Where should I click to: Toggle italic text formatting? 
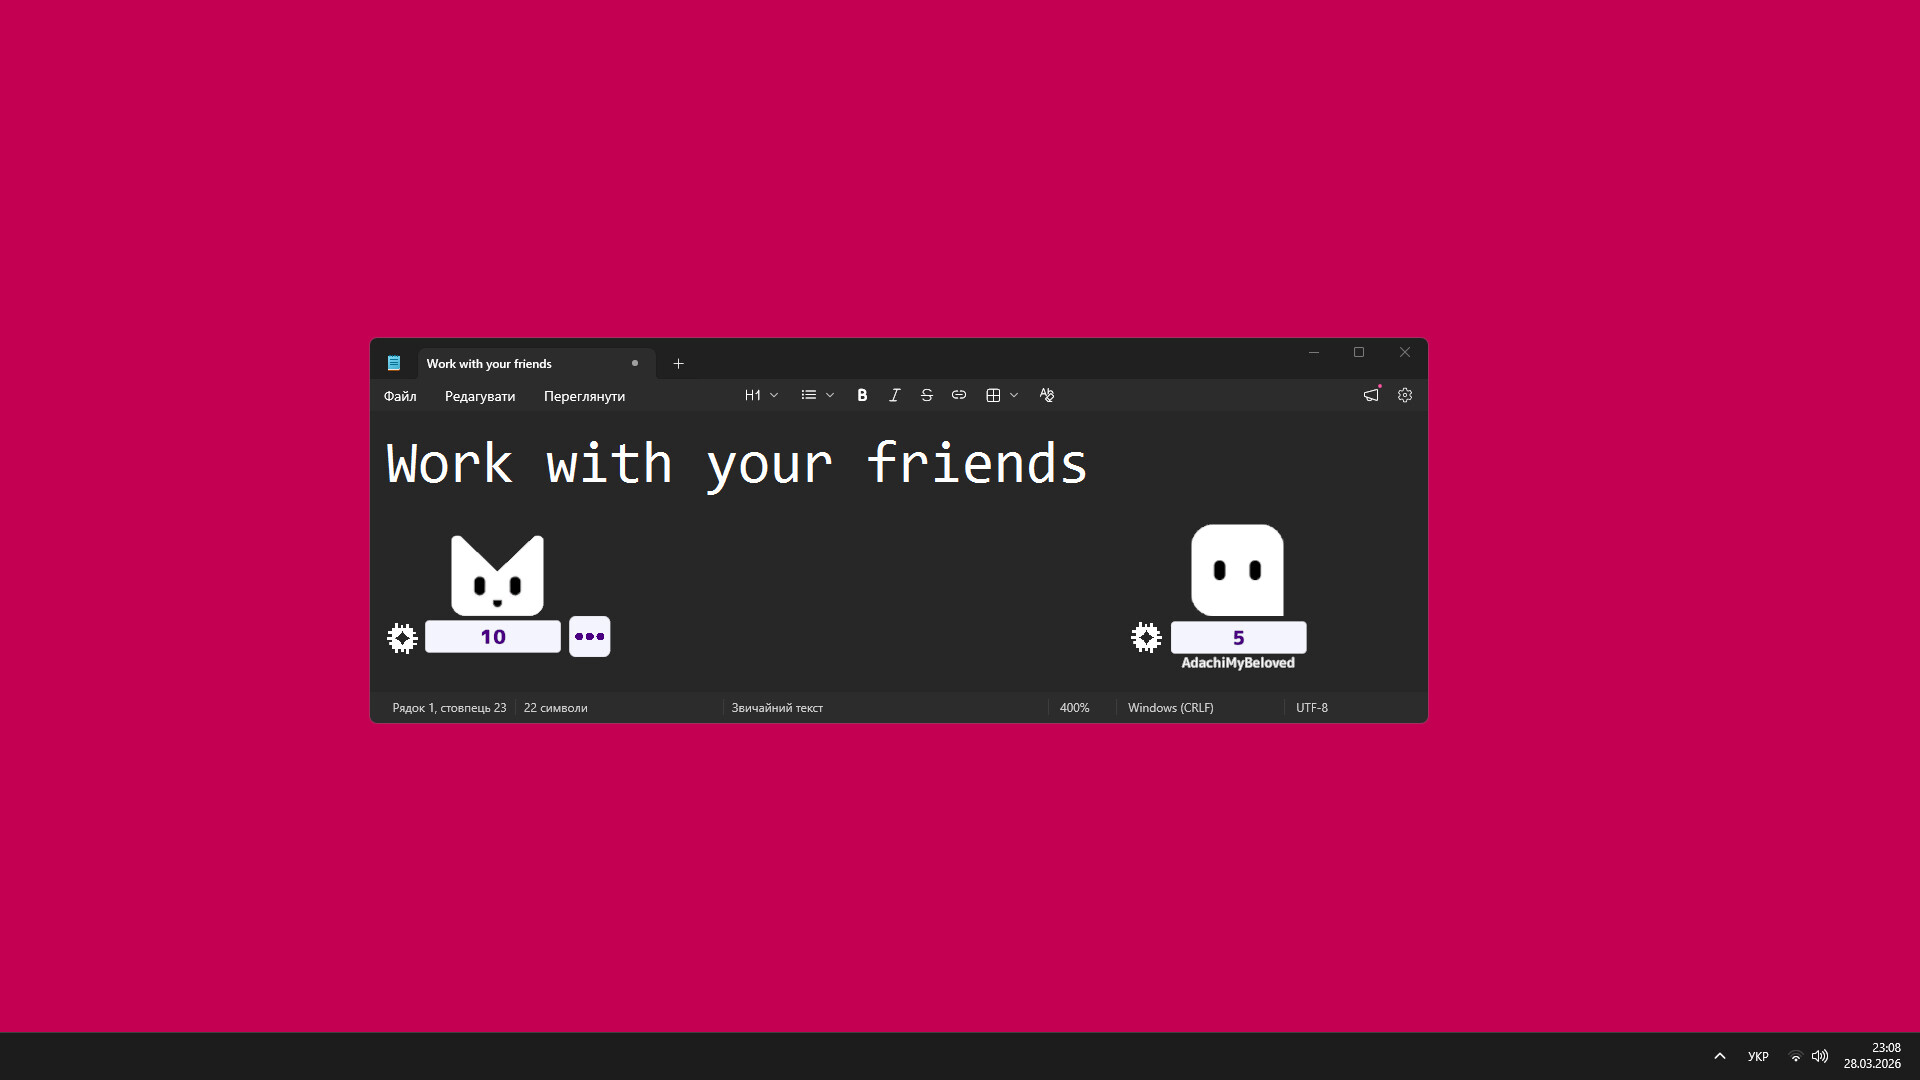[895, 395]
